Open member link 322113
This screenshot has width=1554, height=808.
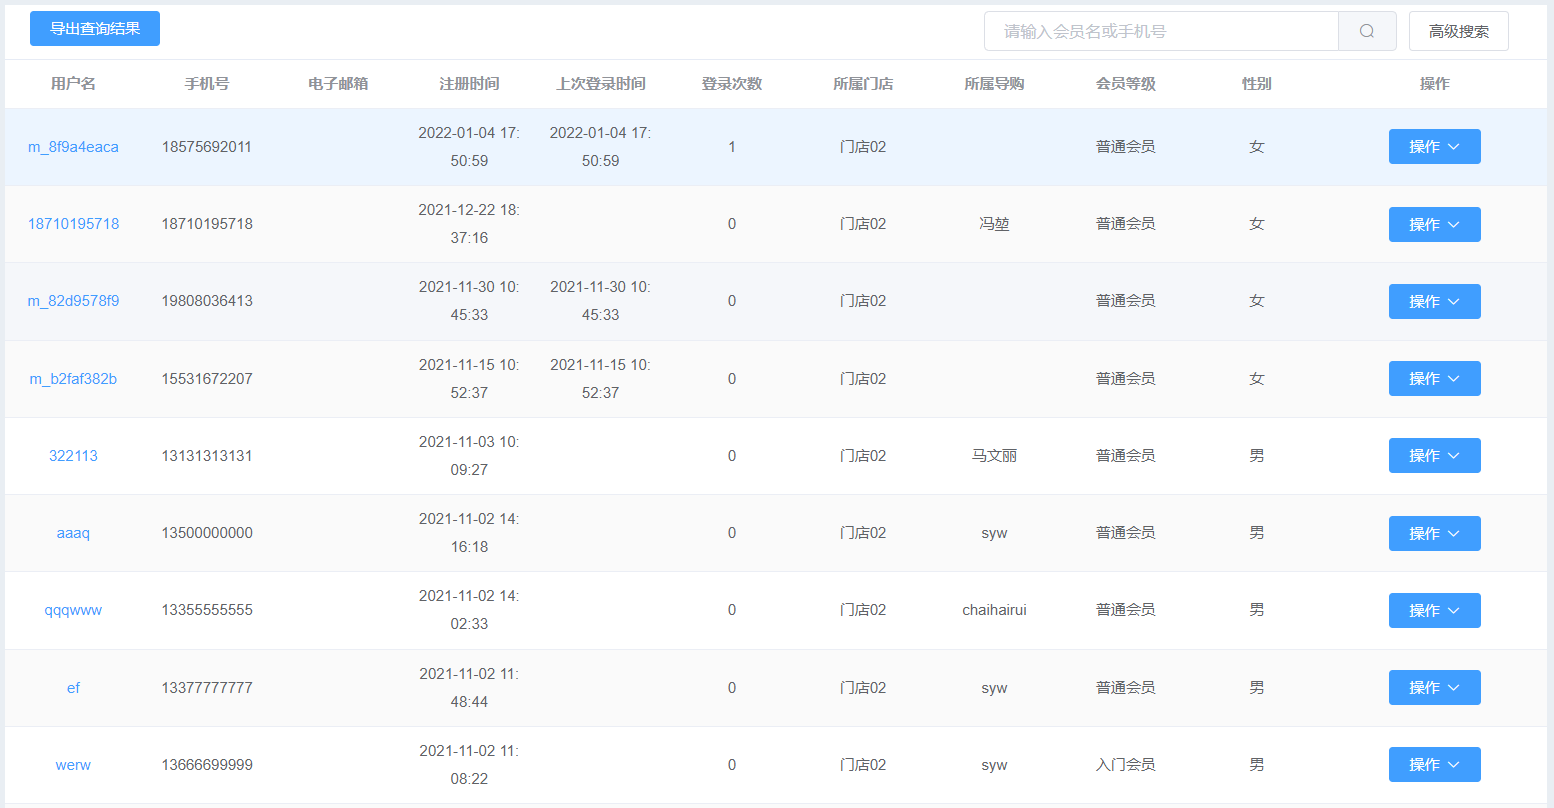[x=73, y=456]
